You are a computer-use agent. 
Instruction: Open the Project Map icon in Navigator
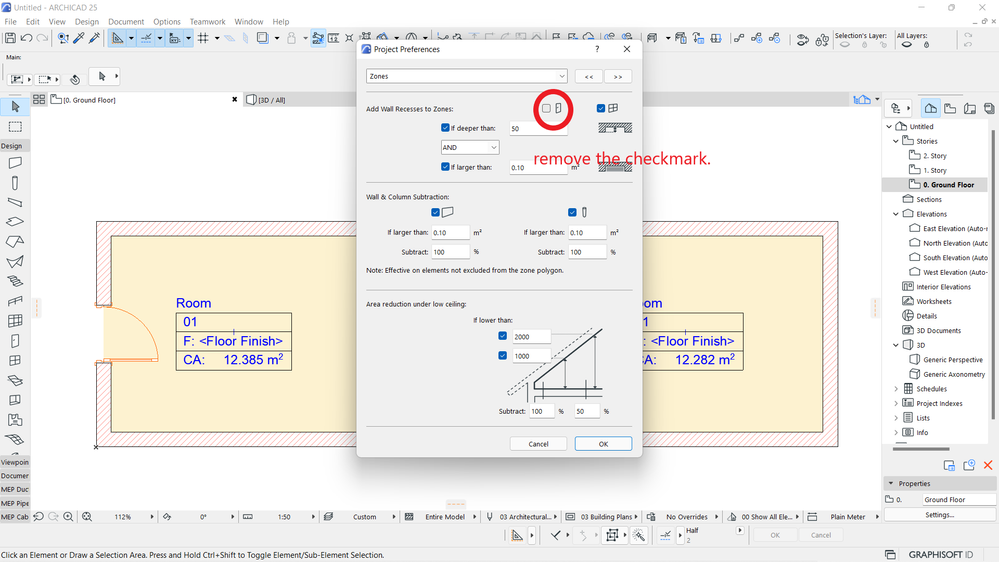(x=931, y=108)
